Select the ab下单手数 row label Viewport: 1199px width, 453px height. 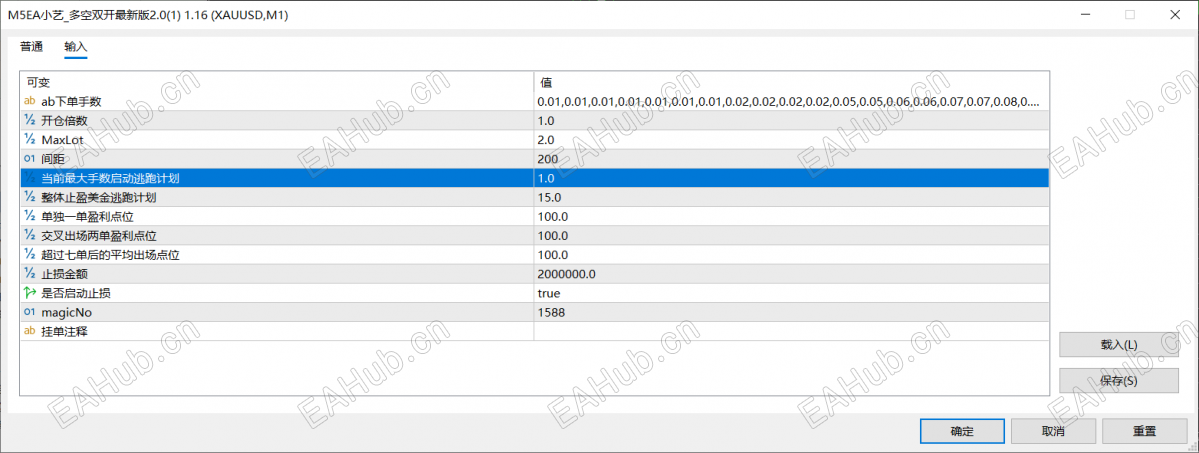[x=71, y=102]
